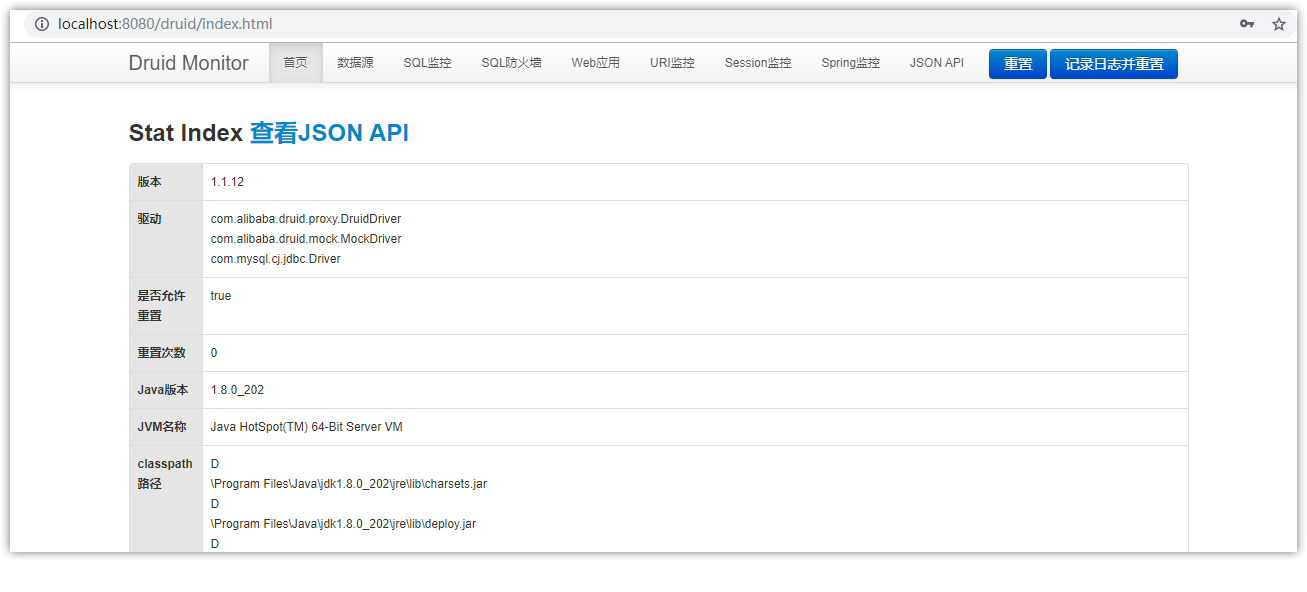Click the Stat Index heading text
This screenshot has width=1307, height=592.
tap(186, 133)
